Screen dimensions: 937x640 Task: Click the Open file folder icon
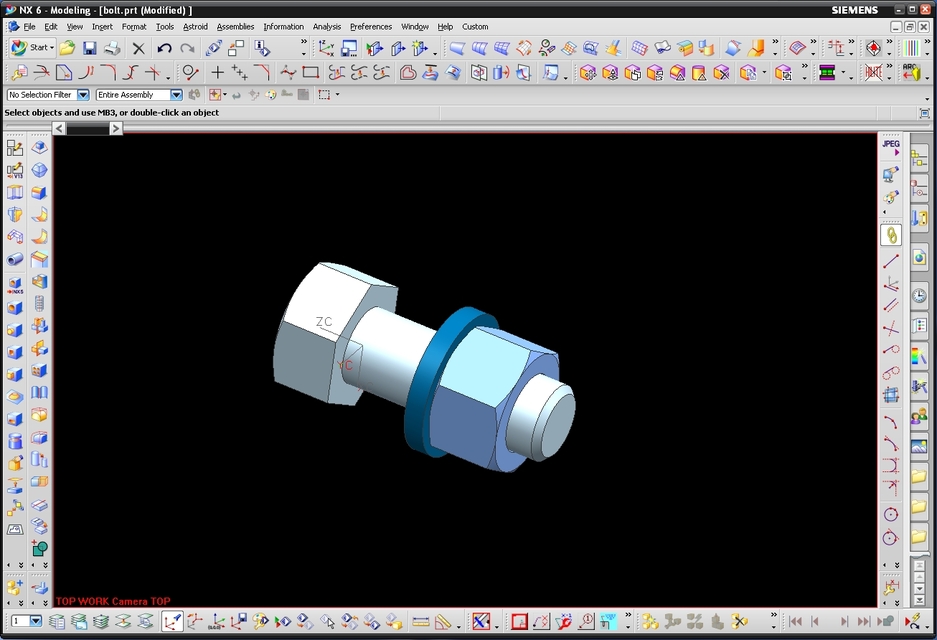coord(68,48)
